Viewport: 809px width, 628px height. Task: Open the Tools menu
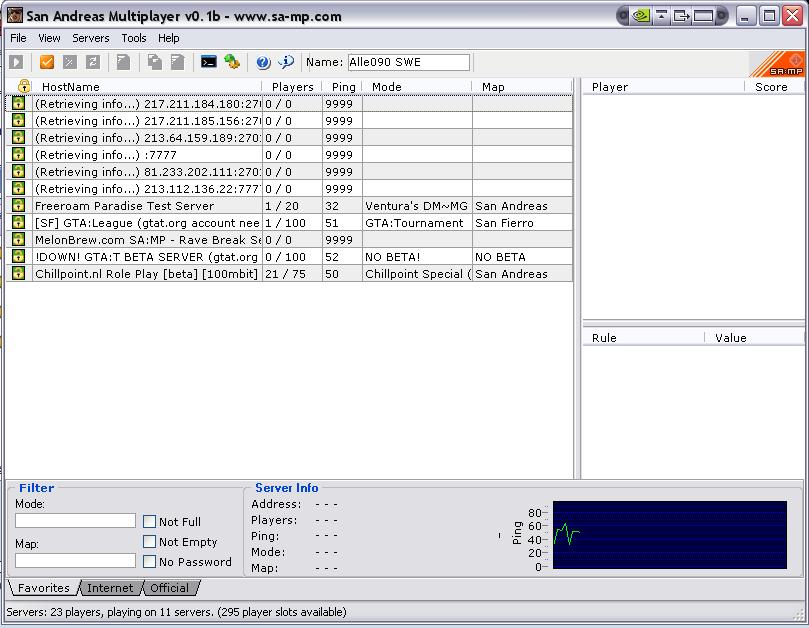pyautogui.click(x=134, y=38)
